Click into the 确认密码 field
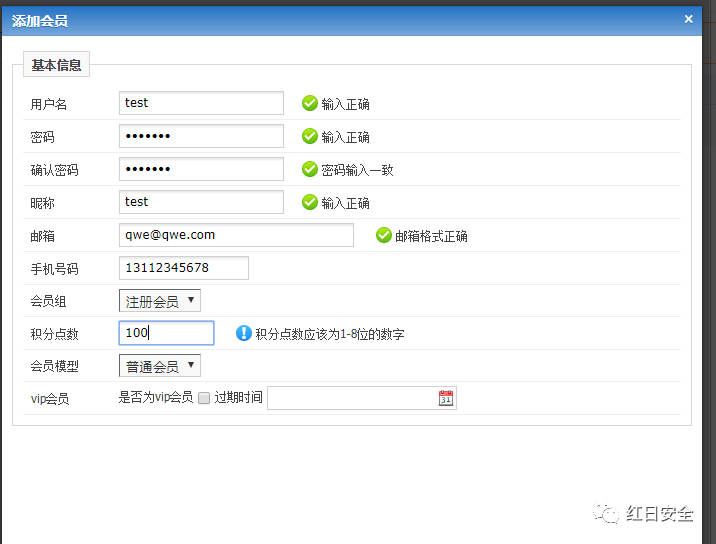The height and width of the screenshot is (544, 716). point(201,169)
